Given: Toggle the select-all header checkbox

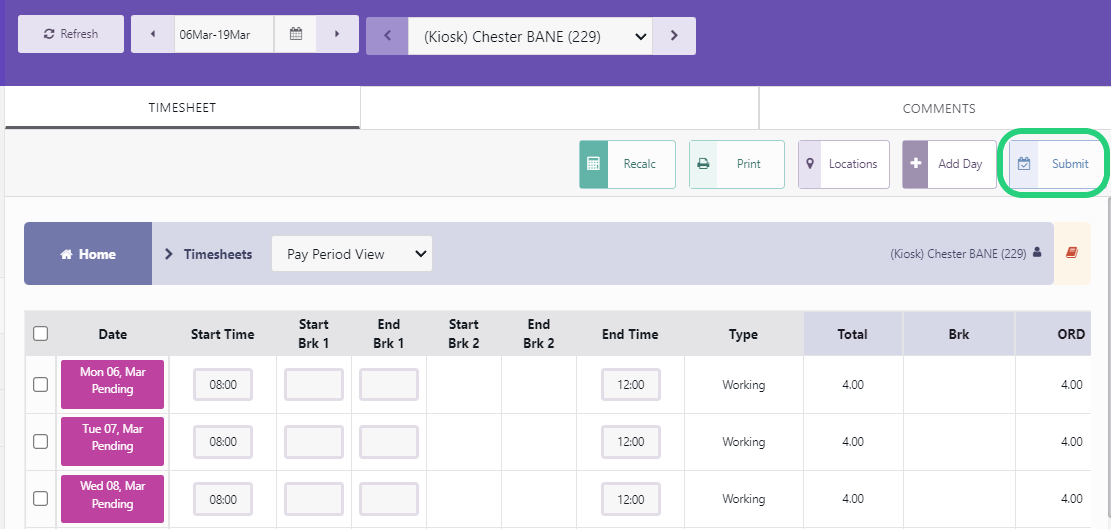Looking at the screenshot, I should click(x=40, y=334).
